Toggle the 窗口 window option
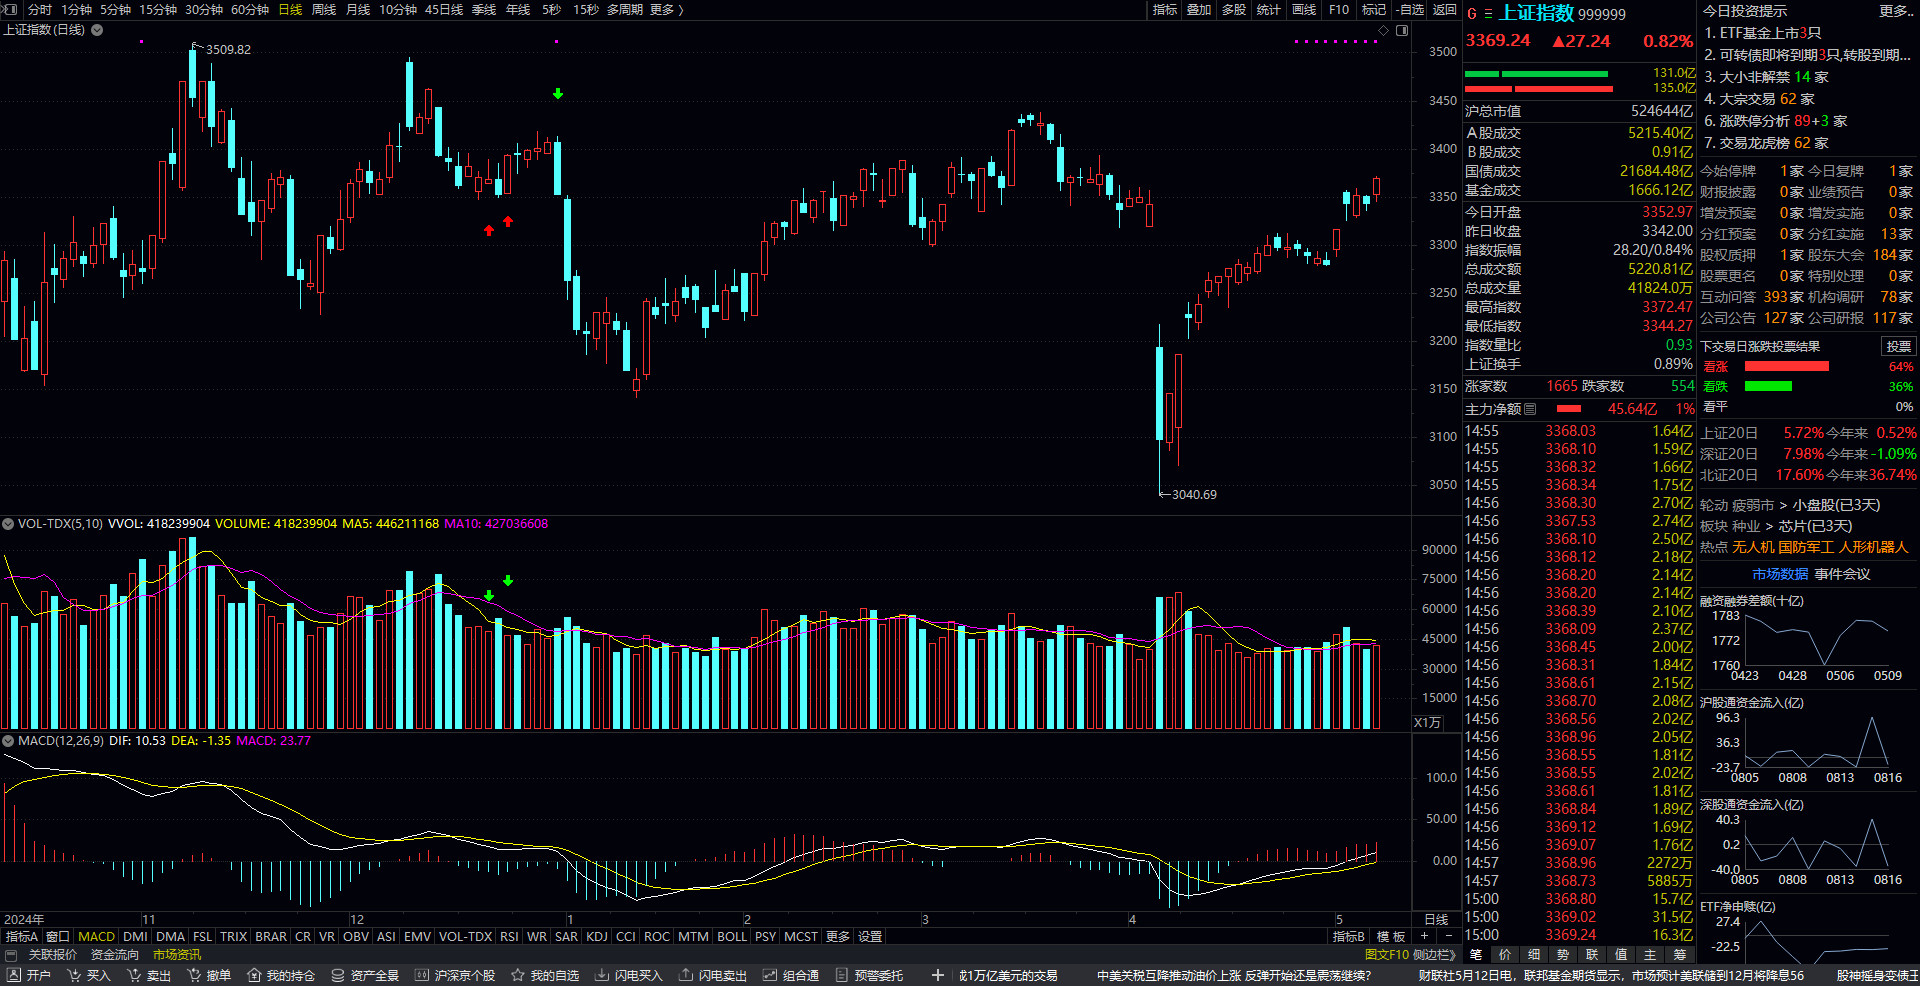Screen dimensions: 1920x986 tap(58, 937)
